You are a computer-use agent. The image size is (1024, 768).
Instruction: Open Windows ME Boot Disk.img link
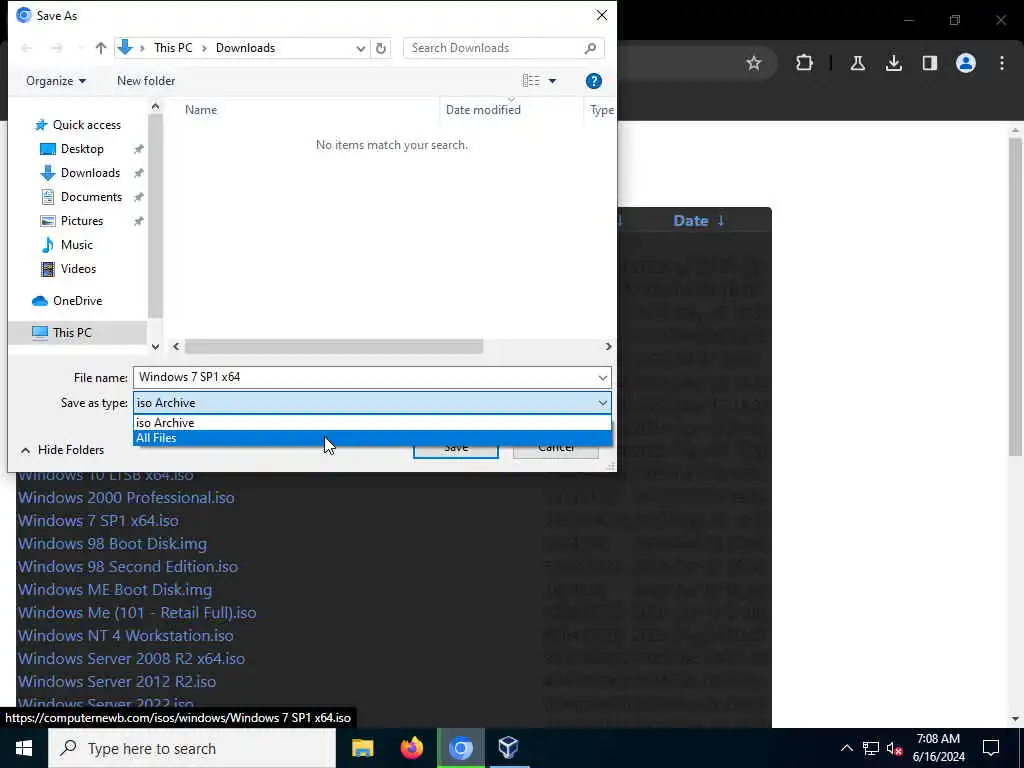click(115, 589)
